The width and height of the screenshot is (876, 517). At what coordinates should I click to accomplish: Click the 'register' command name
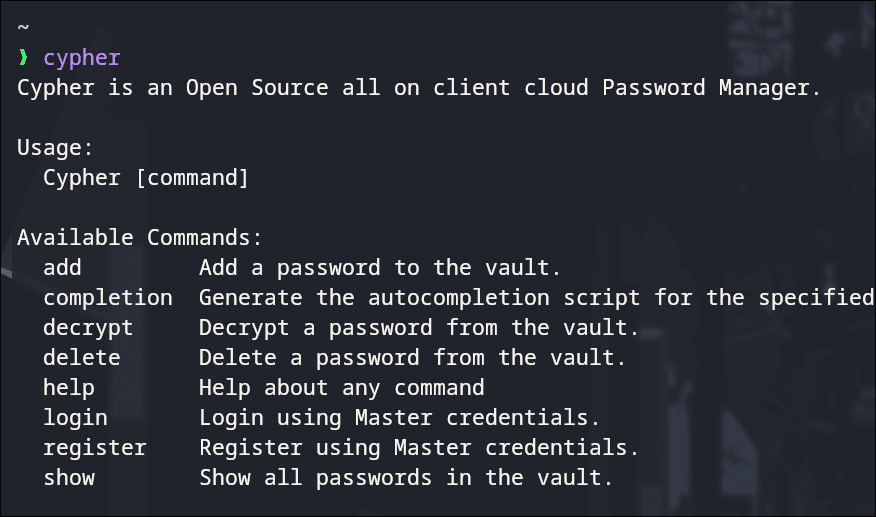click(x=94, y=448)
